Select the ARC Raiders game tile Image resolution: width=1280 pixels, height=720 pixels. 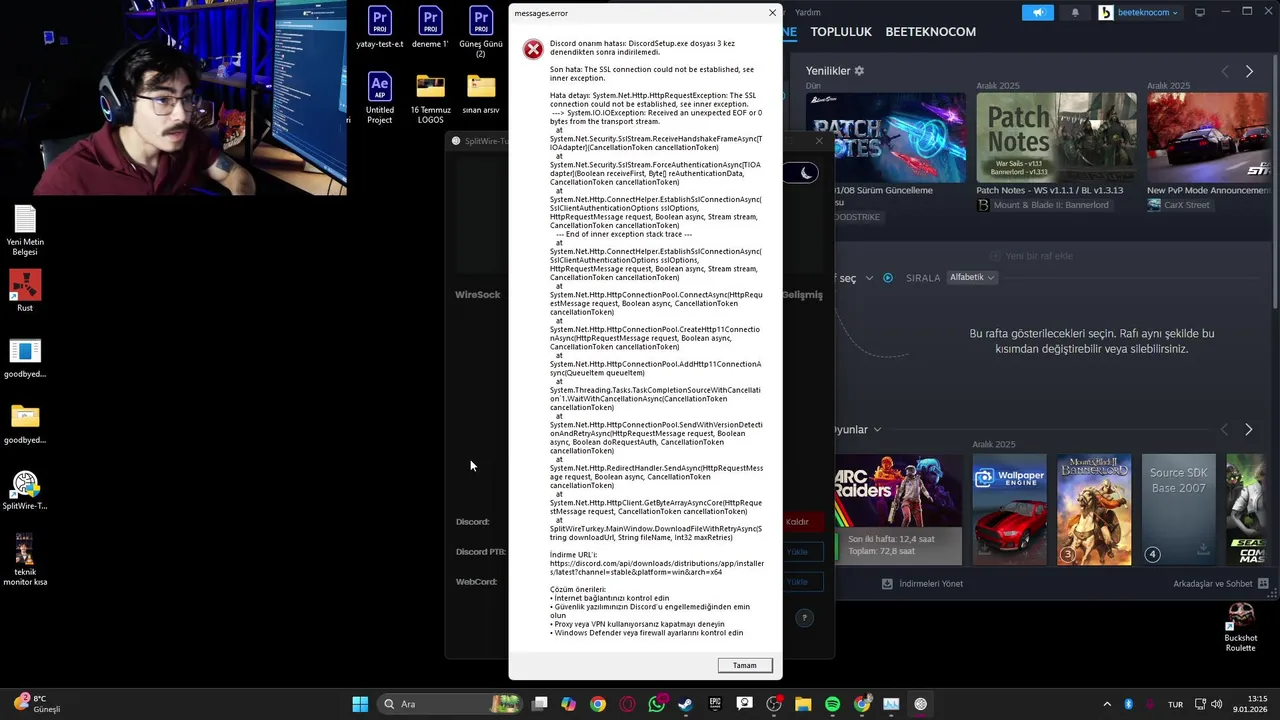(x=898, y=509)
